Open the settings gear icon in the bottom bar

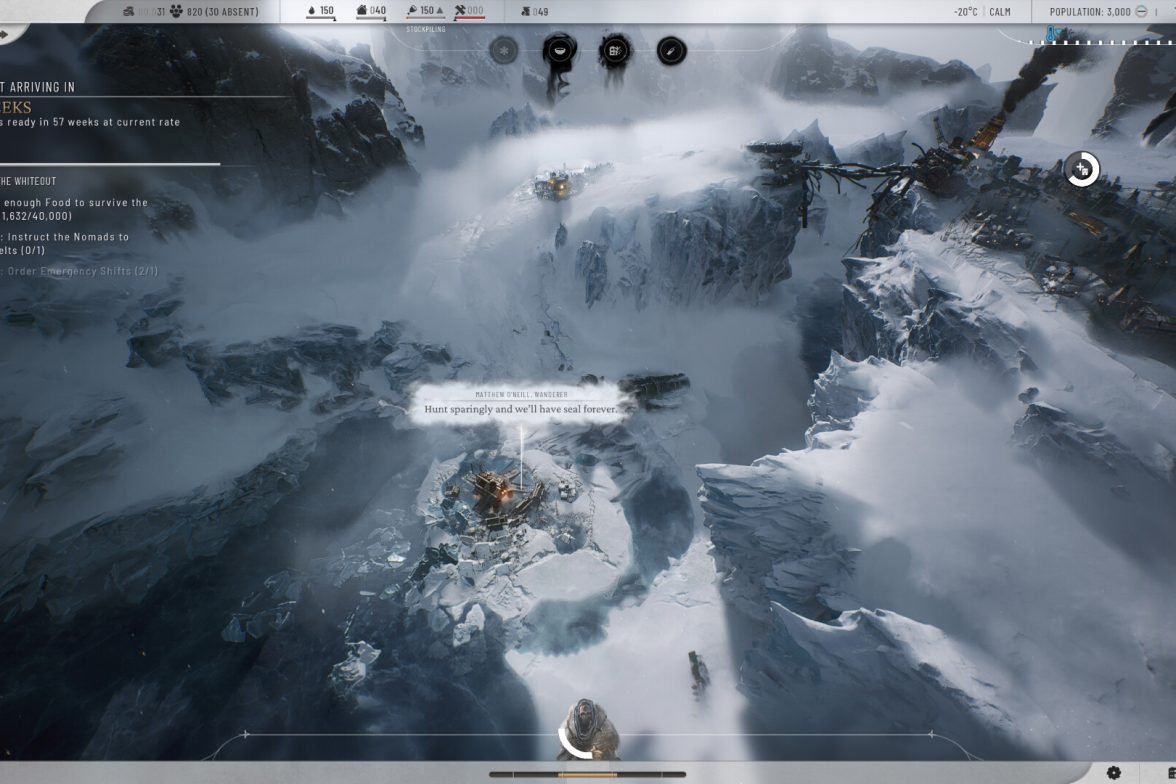pos(1114,773)
